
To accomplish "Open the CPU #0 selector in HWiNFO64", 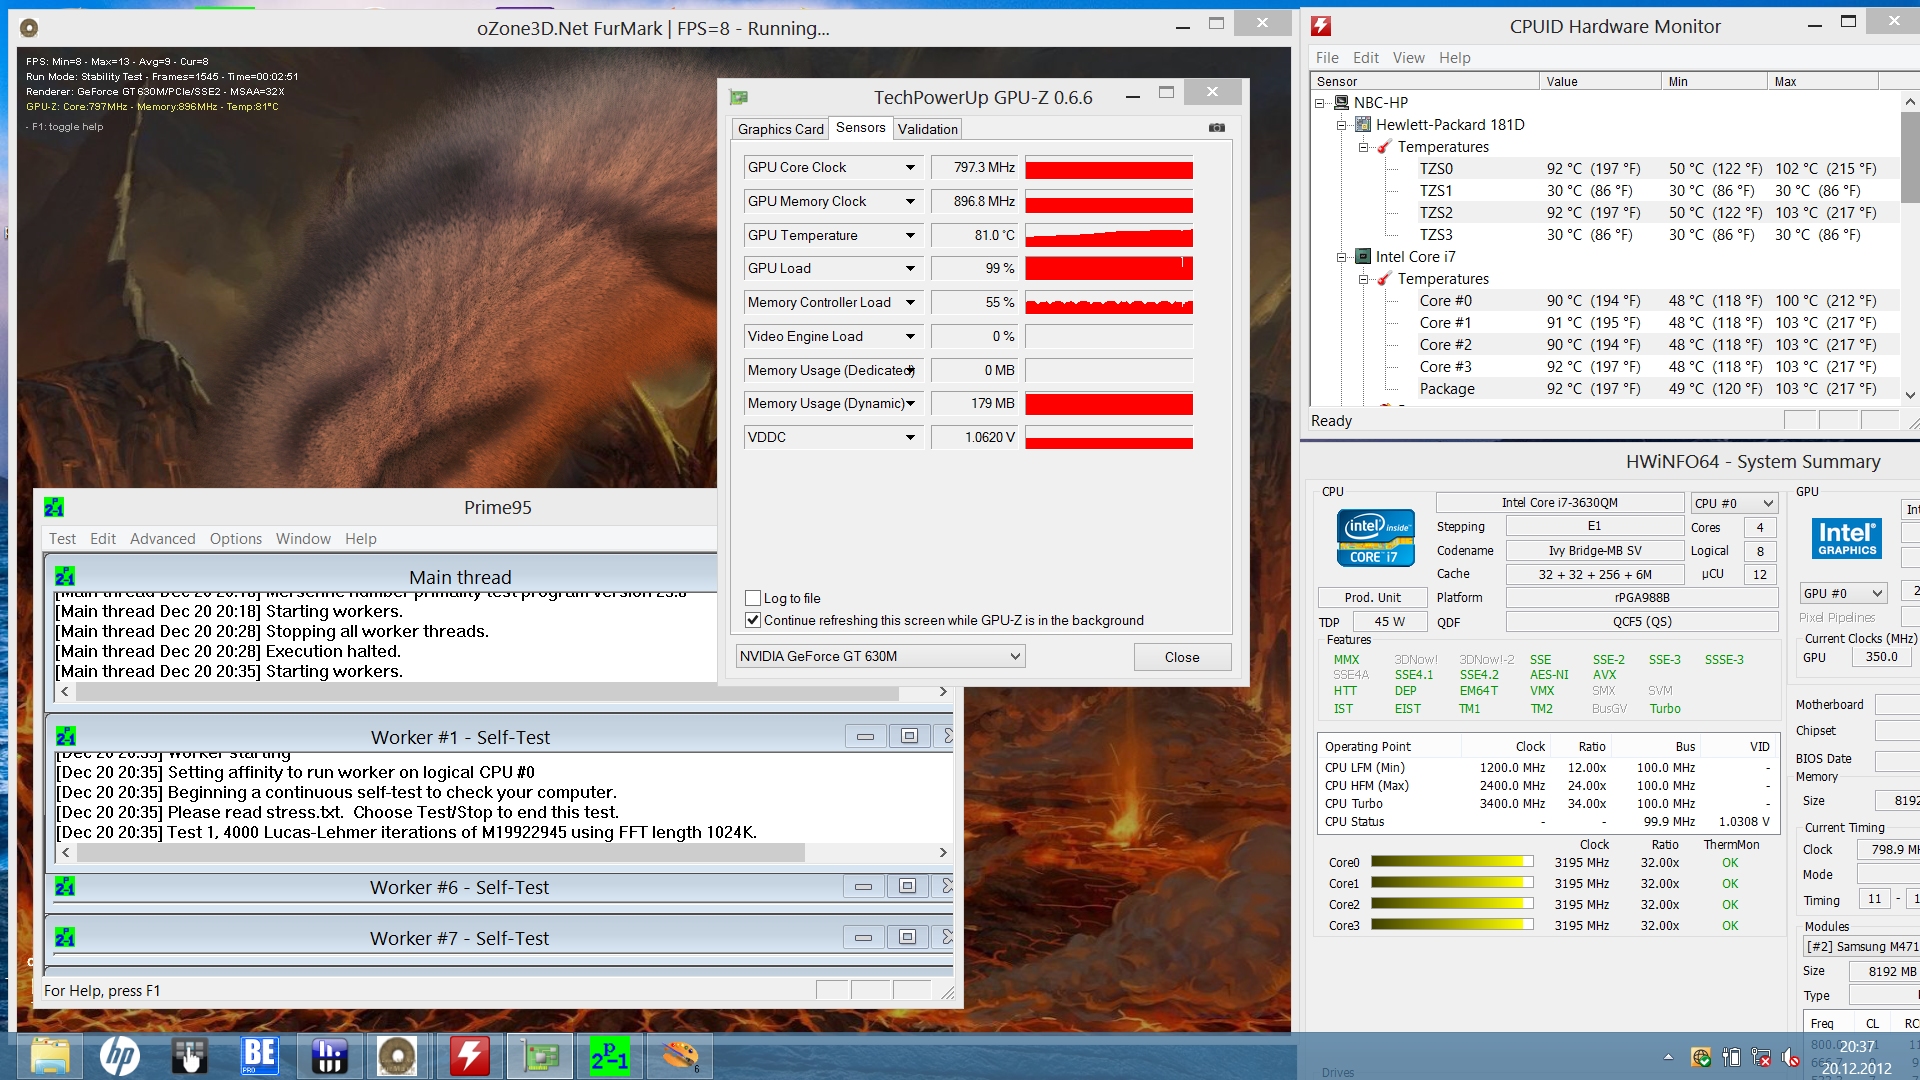I will 1734,503.
